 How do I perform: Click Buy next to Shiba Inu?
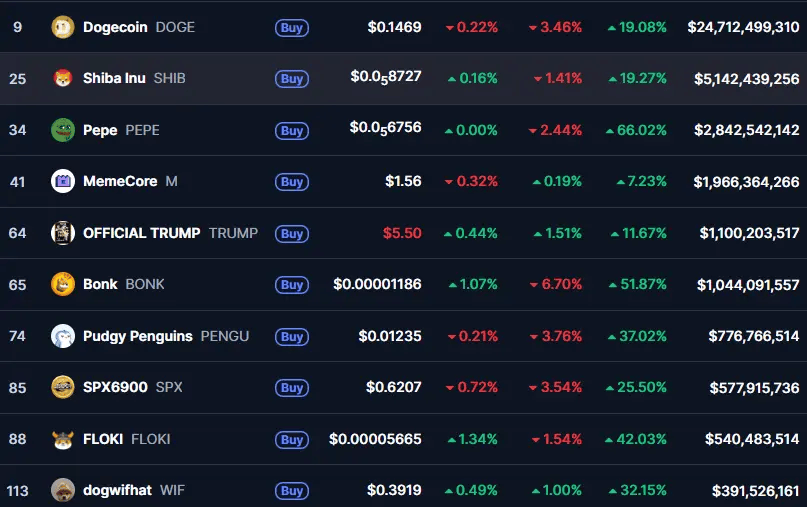coord(292,78)
